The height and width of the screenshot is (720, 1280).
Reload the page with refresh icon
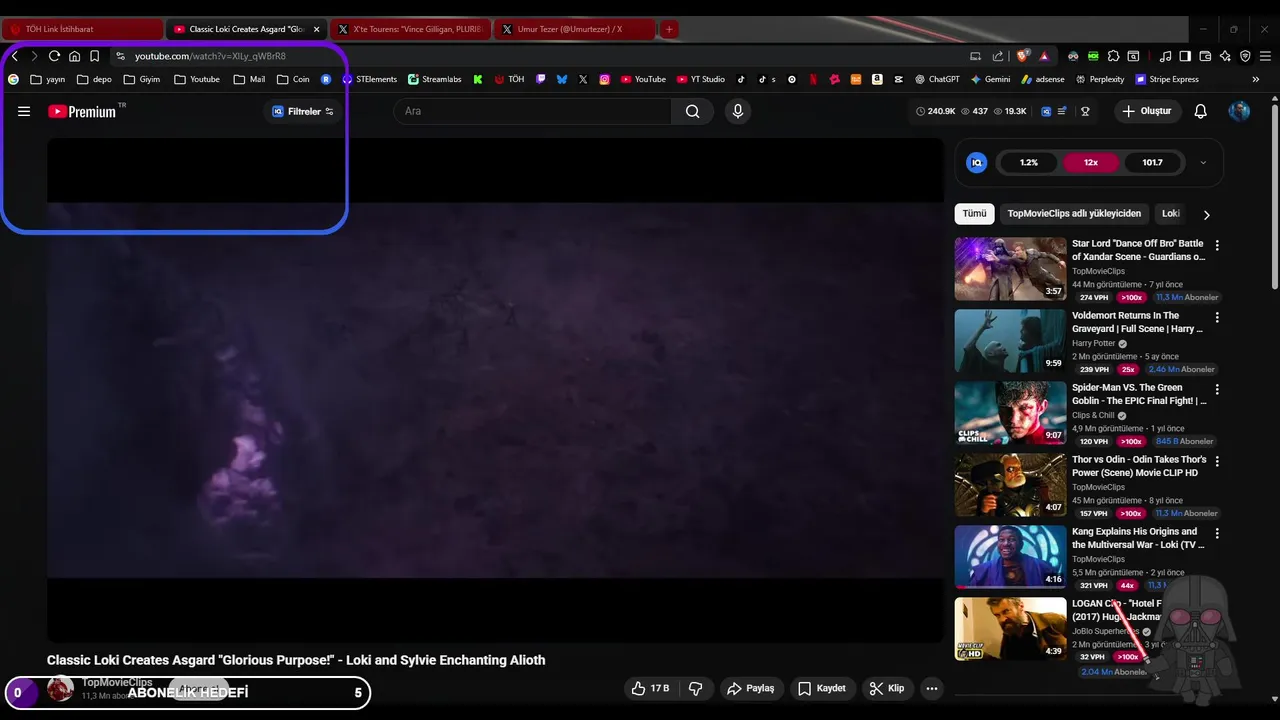(54, 56)
